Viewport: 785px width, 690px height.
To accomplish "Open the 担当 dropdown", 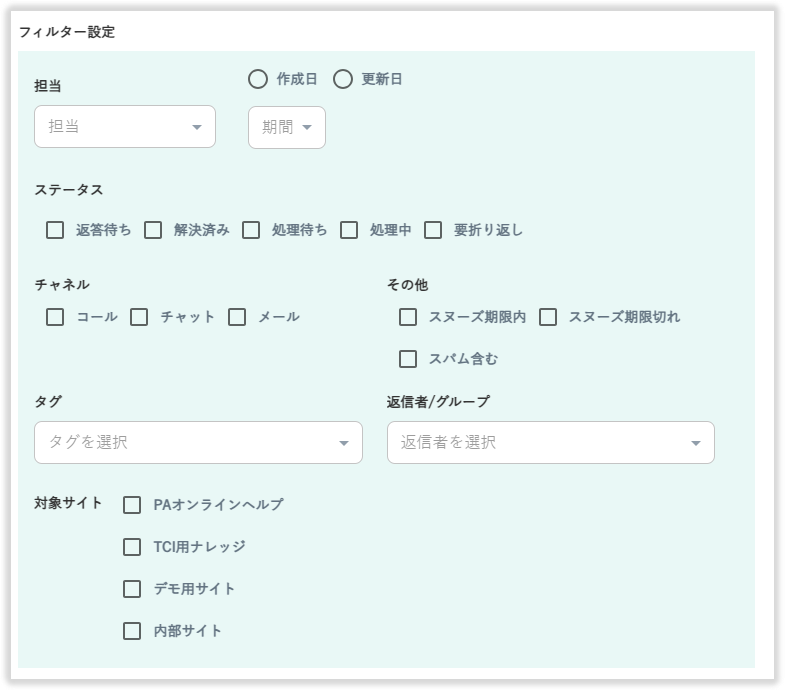I will 125,127.
